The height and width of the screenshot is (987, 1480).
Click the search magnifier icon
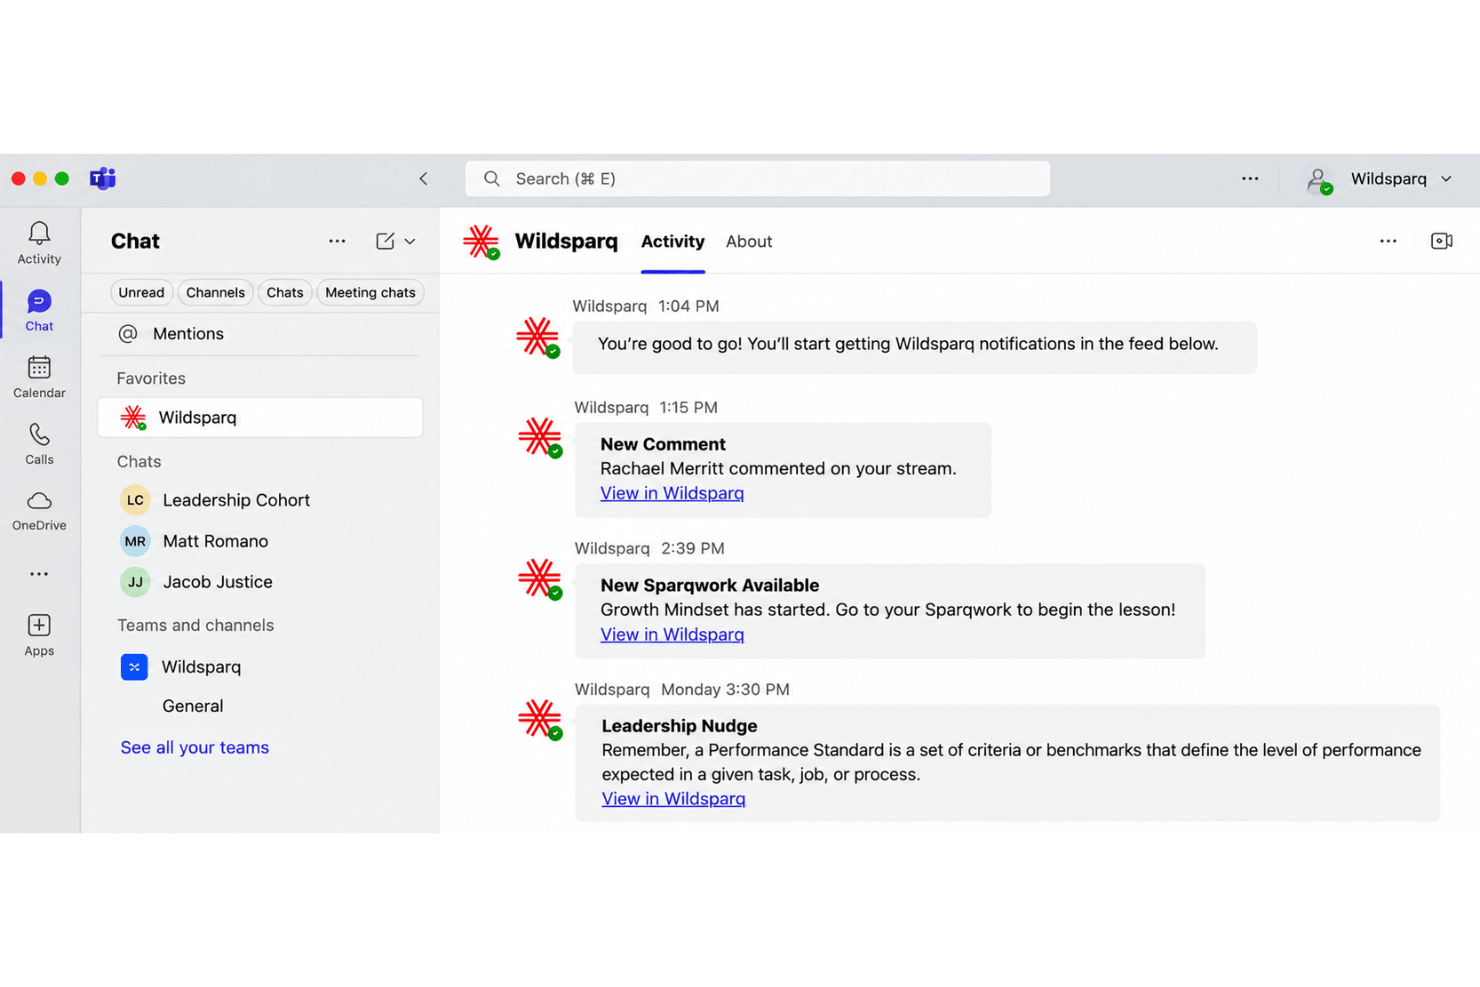(x=492, y=179)
